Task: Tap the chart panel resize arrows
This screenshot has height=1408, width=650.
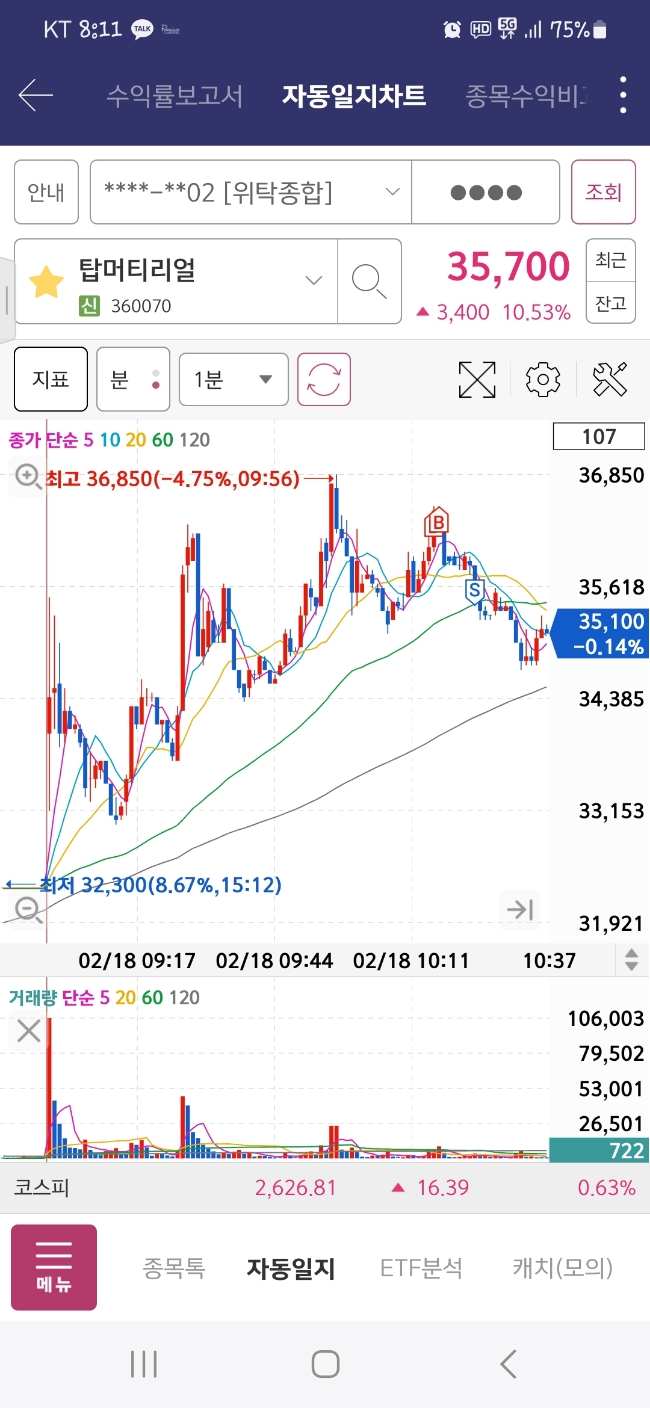Action: pos(631,960)
